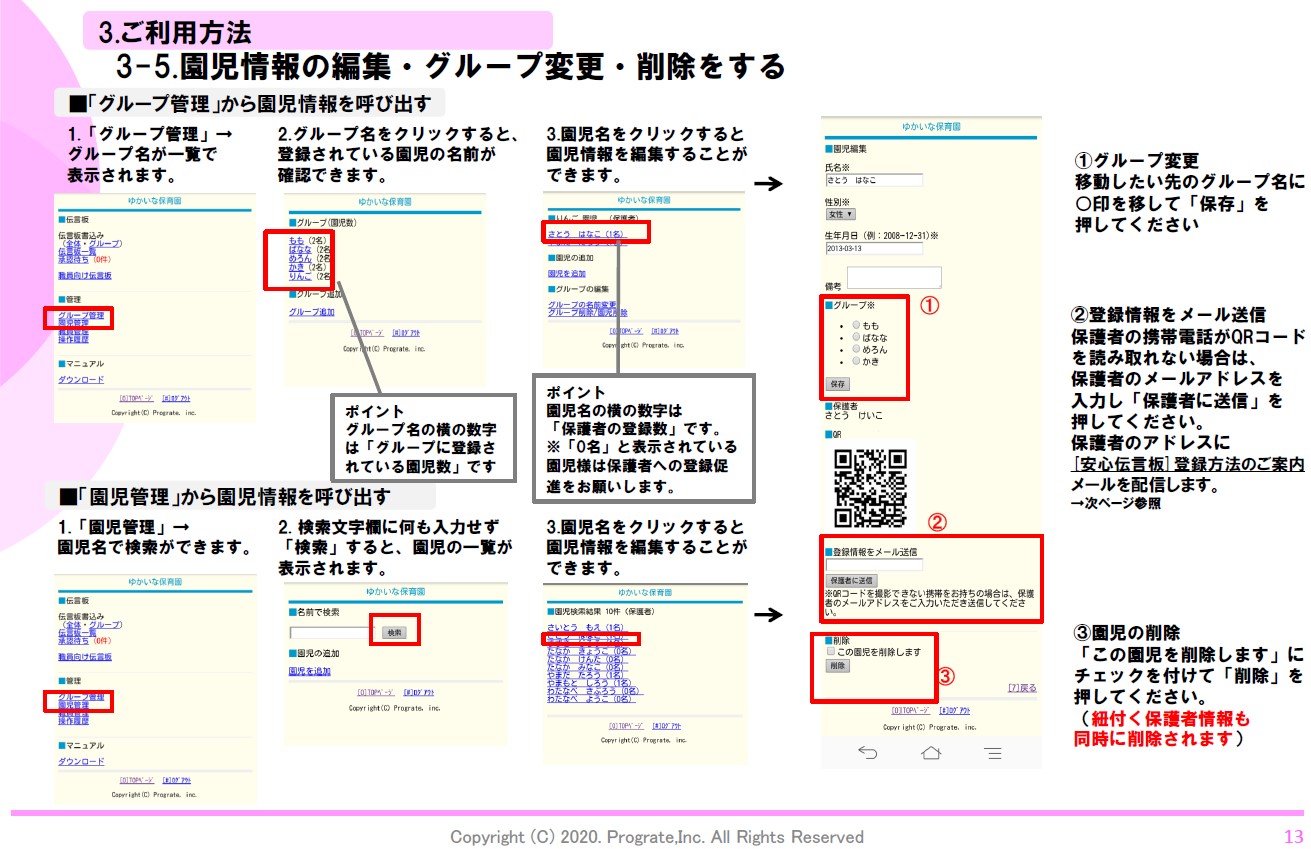This screenshot has width=1311, height=849.
Task: Click the 備考 remarks text area
Action: (x=894, y=277)
